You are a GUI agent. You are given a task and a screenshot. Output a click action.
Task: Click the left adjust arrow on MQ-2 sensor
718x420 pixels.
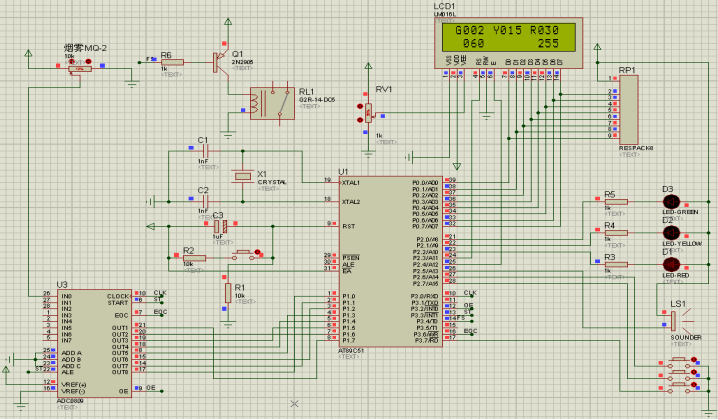[x=71, y=61]
